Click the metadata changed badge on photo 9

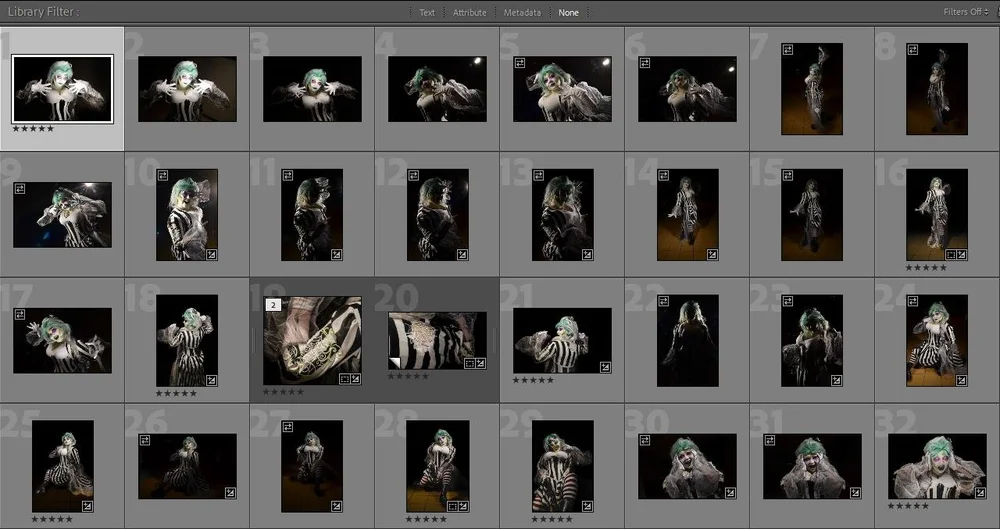20,188
